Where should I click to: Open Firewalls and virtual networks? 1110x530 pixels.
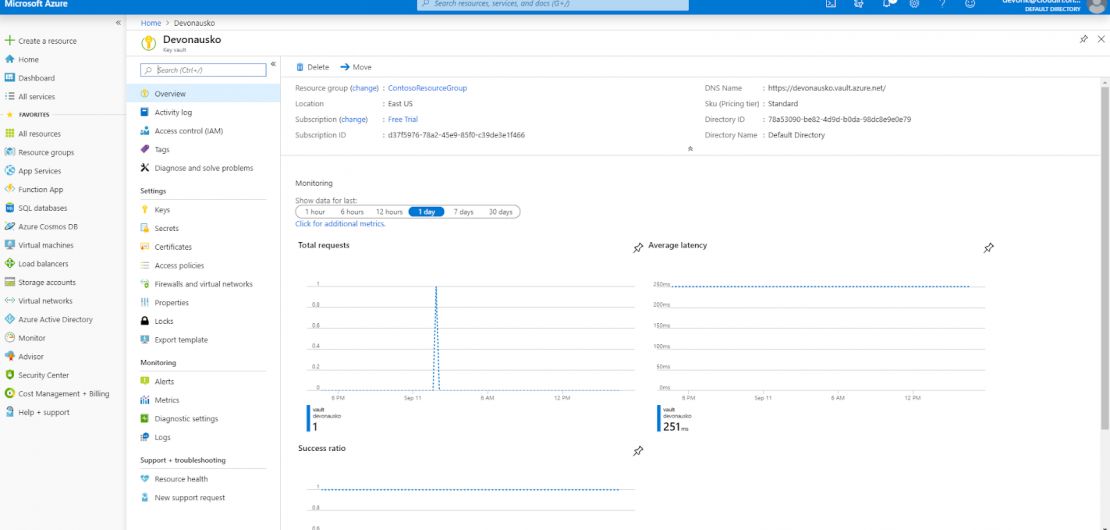point(203,284)
